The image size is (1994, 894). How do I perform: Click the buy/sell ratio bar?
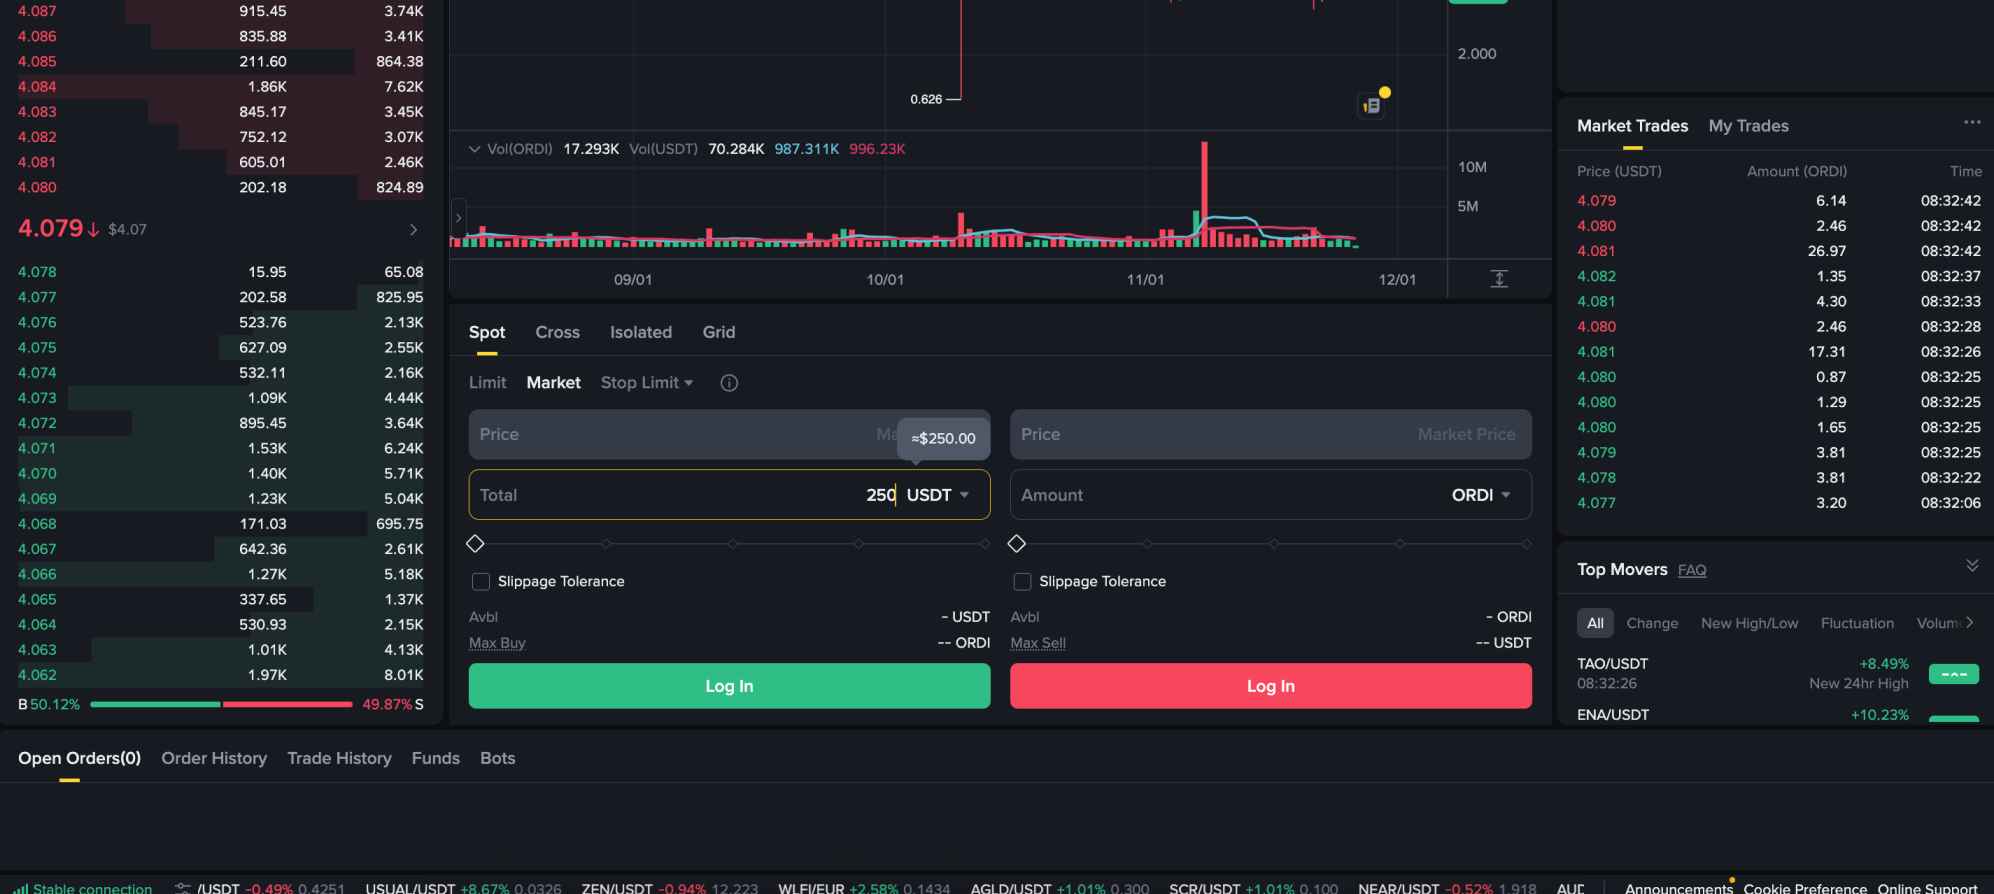(x=221, y=704)
